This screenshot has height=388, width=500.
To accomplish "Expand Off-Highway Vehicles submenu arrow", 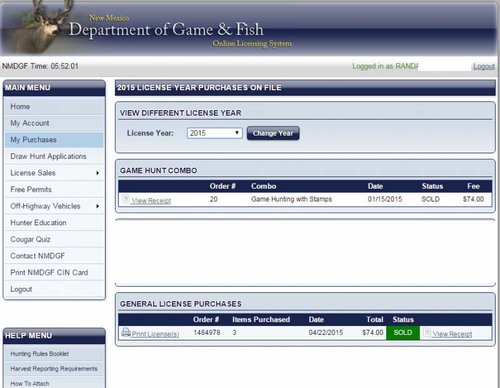I will coord(97,206).
